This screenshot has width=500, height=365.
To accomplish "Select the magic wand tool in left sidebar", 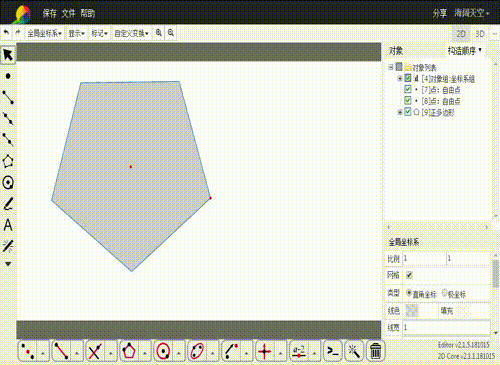I will pos(8,246).
